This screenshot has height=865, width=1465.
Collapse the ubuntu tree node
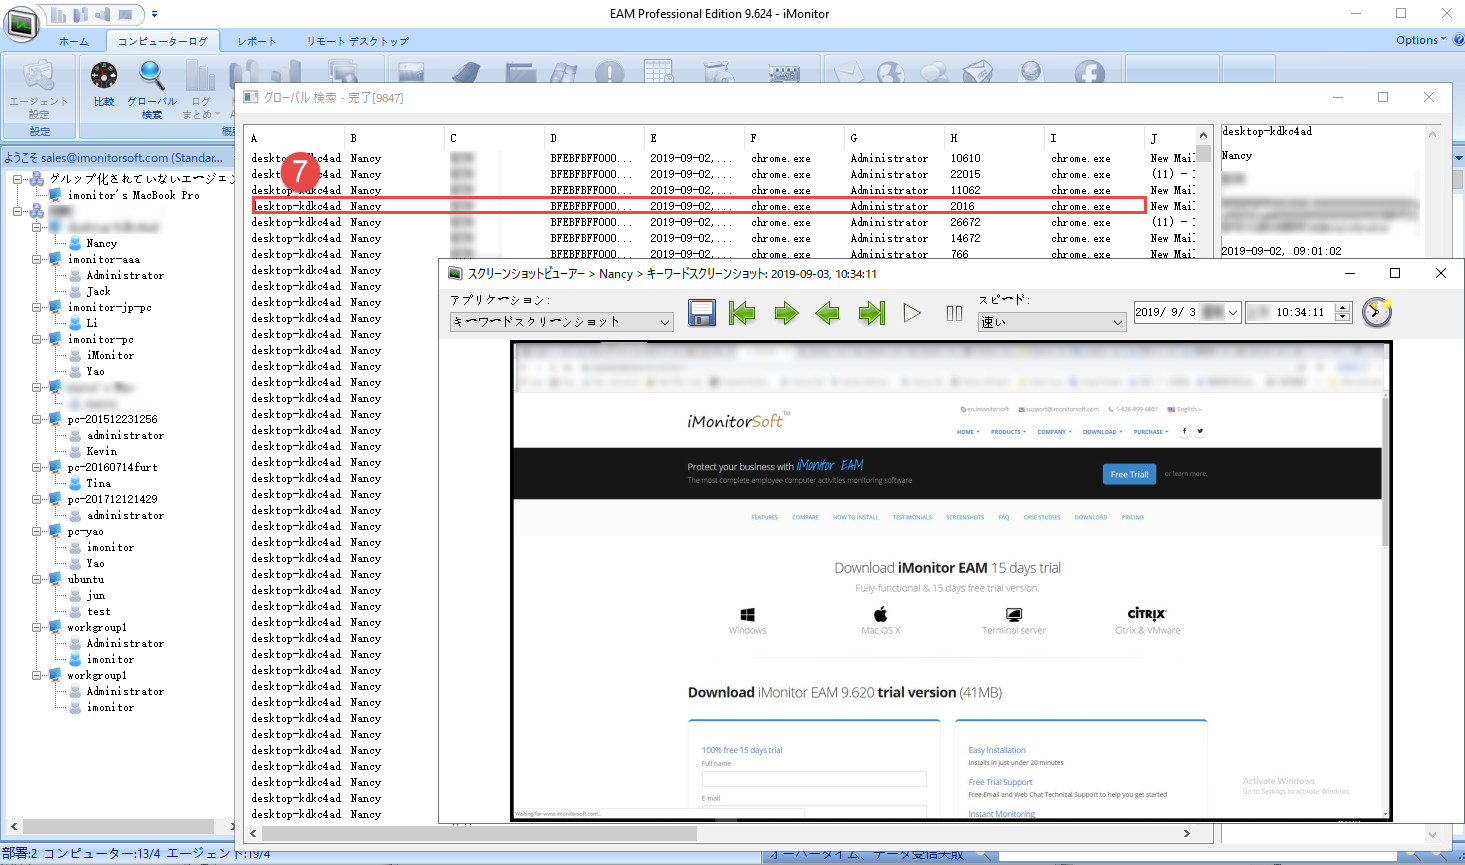pos(37,579)
